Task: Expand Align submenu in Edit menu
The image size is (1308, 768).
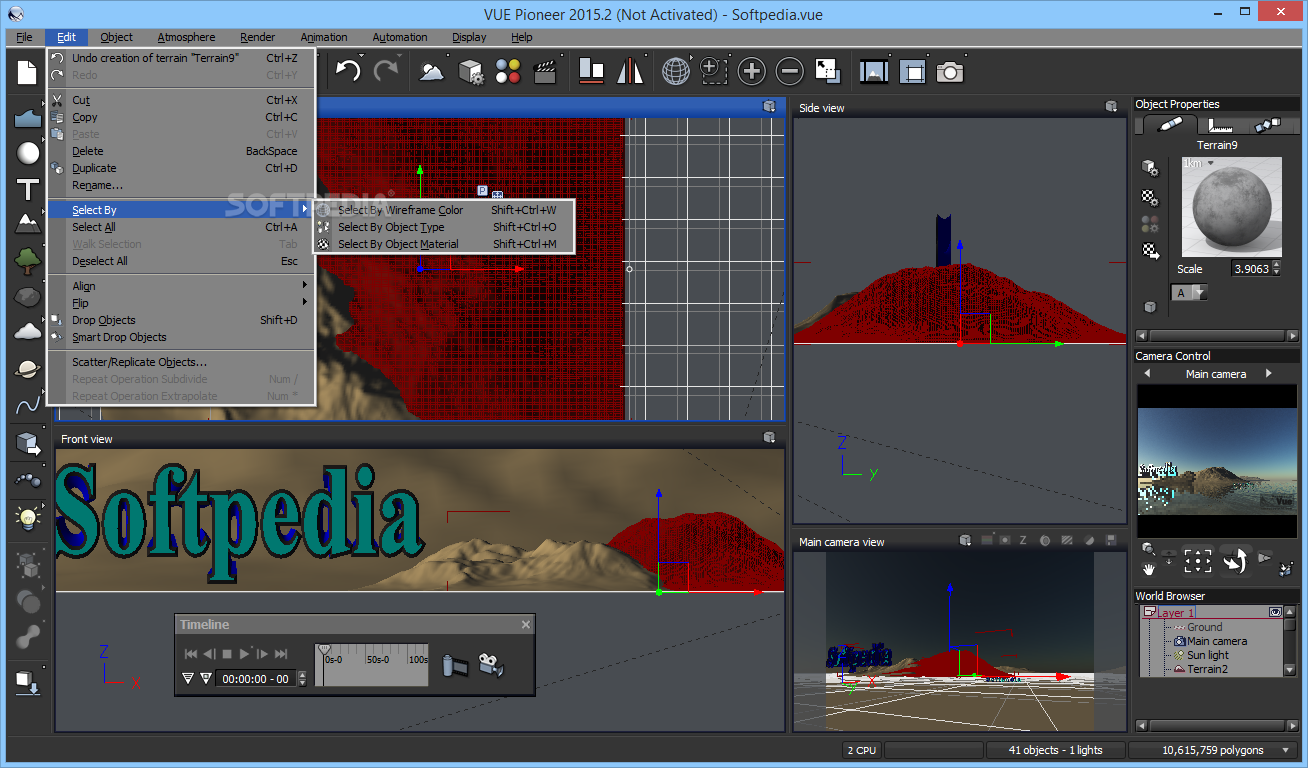Action: (x=181, y=286)
